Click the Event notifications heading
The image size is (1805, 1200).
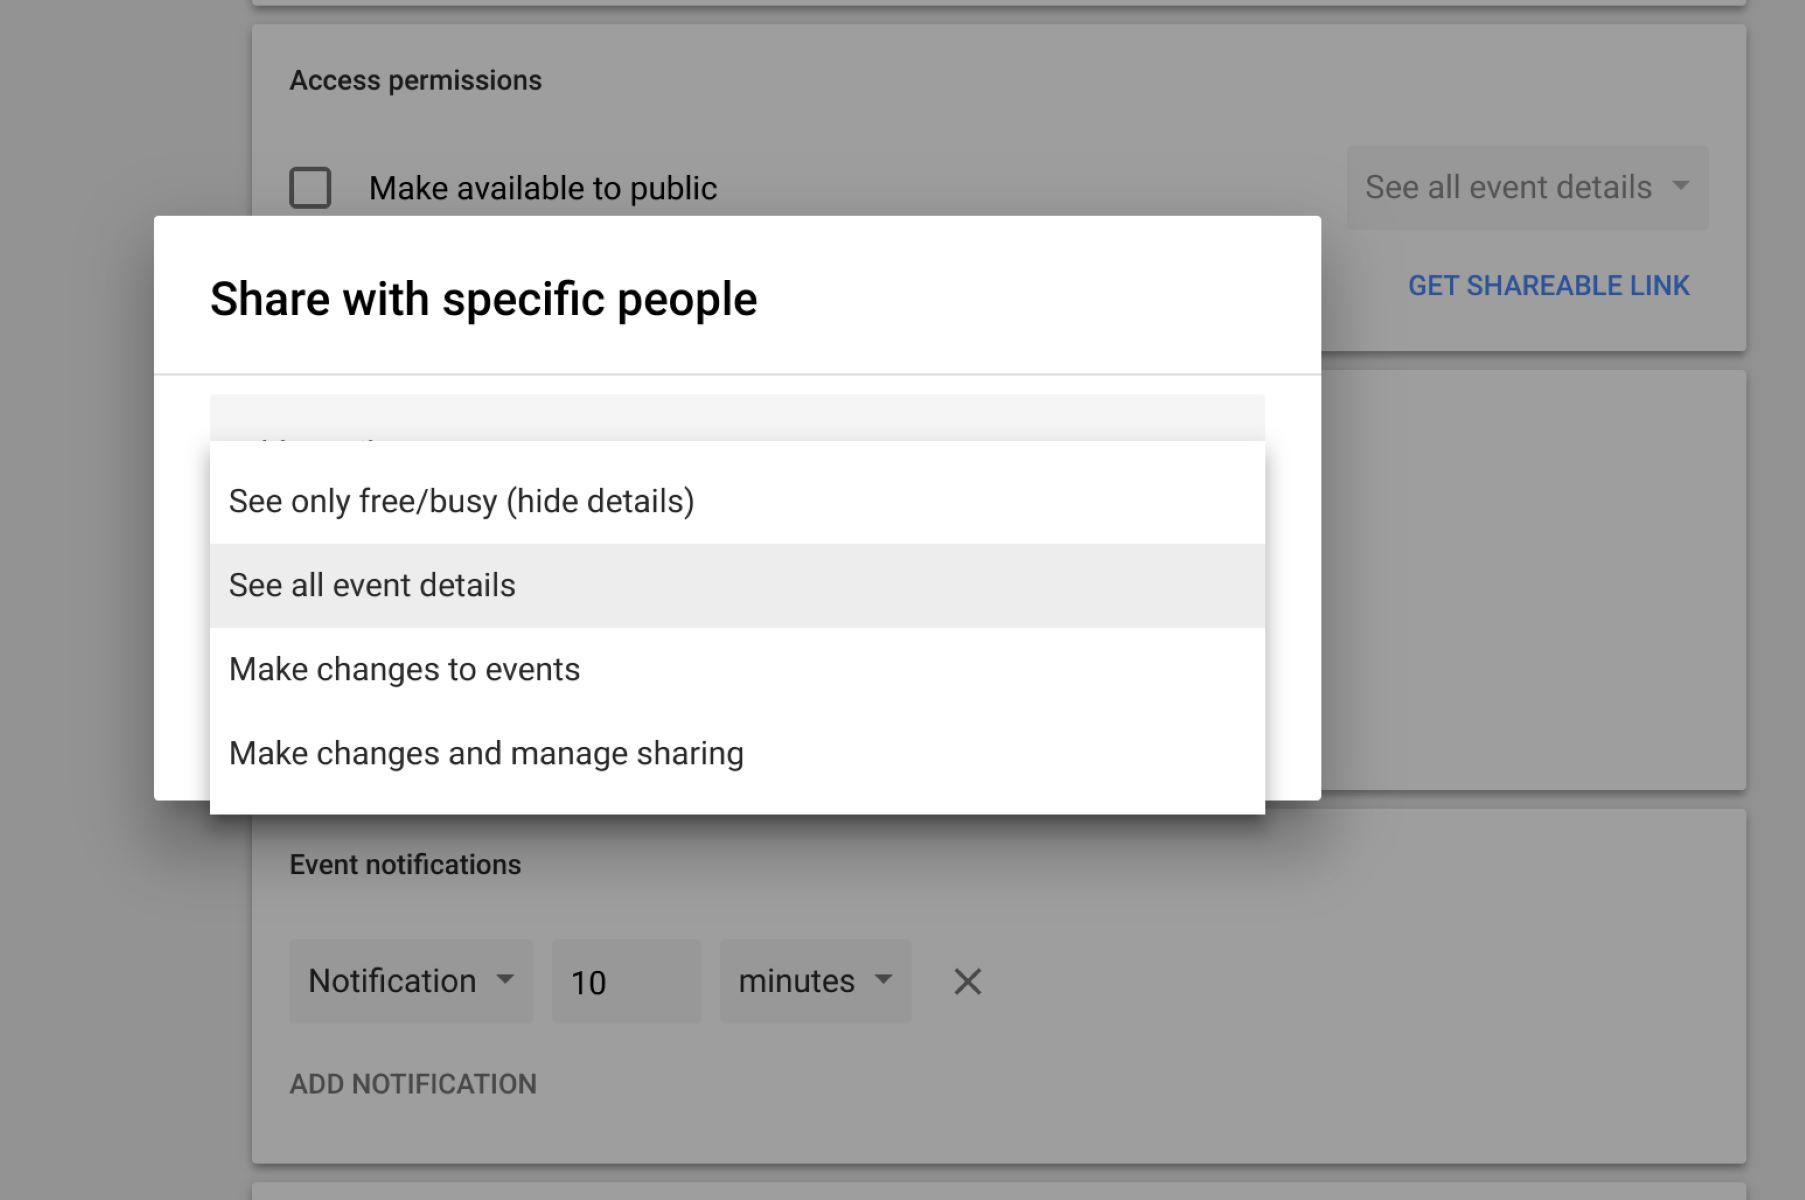point(405,864)
